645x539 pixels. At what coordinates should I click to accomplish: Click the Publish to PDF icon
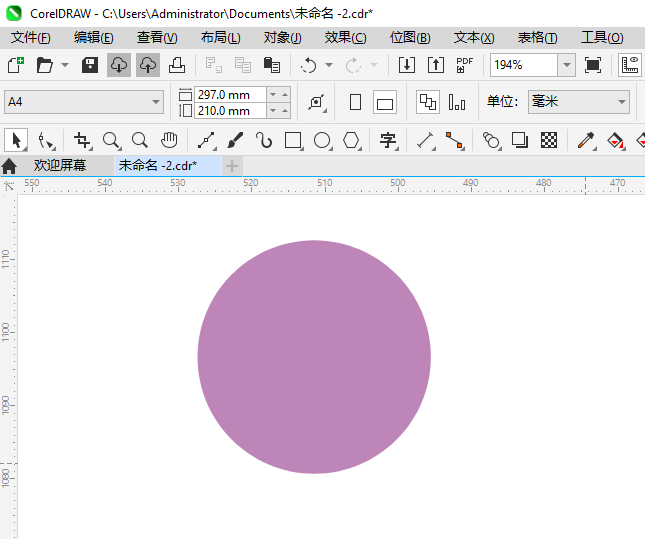coord(464,65)
